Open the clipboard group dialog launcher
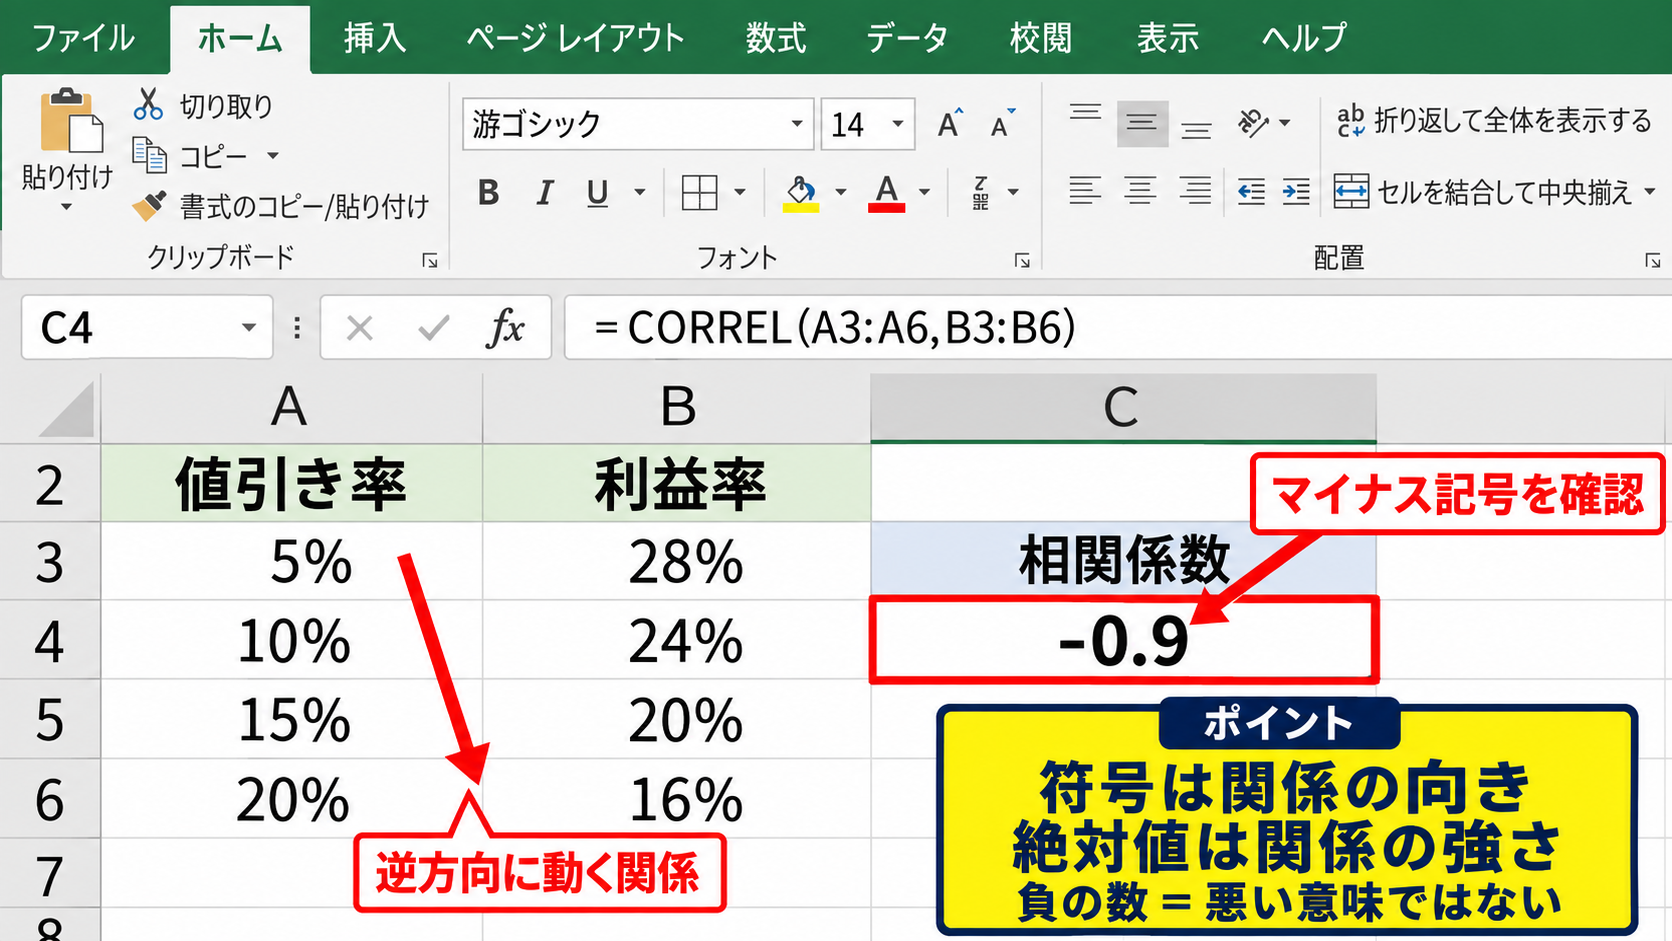The width and height of the screenshot is (1672, 941). pyautogui.click(x=430, y=261)
